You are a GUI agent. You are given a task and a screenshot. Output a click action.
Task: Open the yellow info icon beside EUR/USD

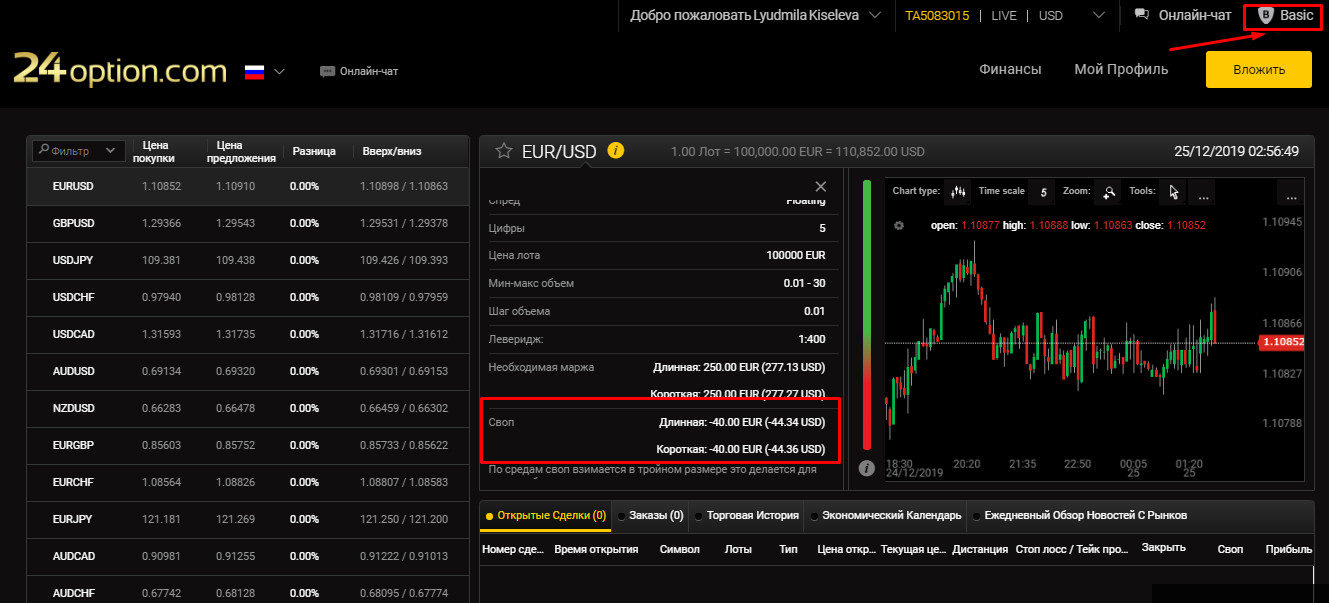[x=616, y=151]
